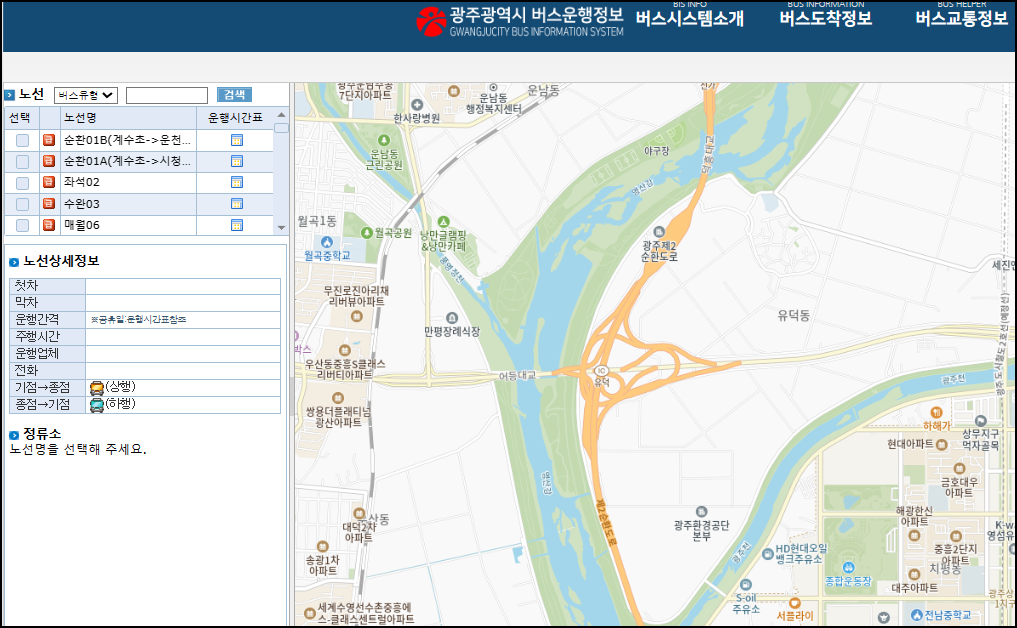Click the 월곡공원 park marker on map
The width and height of the screenshot is (1017, 628).
tap(366, 232)
